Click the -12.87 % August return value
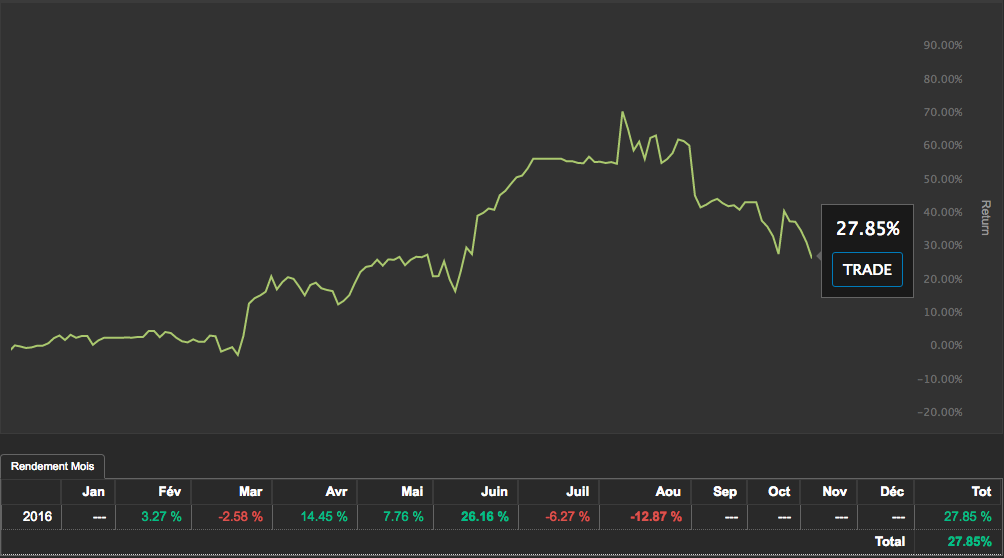Screen dimensions: 1004x558 coord(656,516)
